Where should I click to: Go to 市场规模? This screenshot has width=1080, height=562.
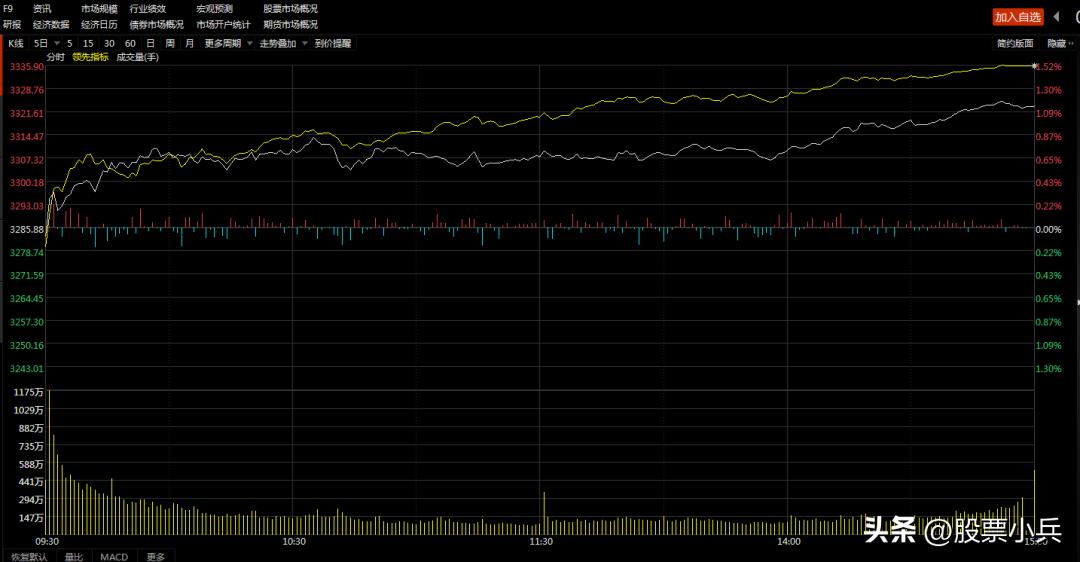click(x=99, y=9)
